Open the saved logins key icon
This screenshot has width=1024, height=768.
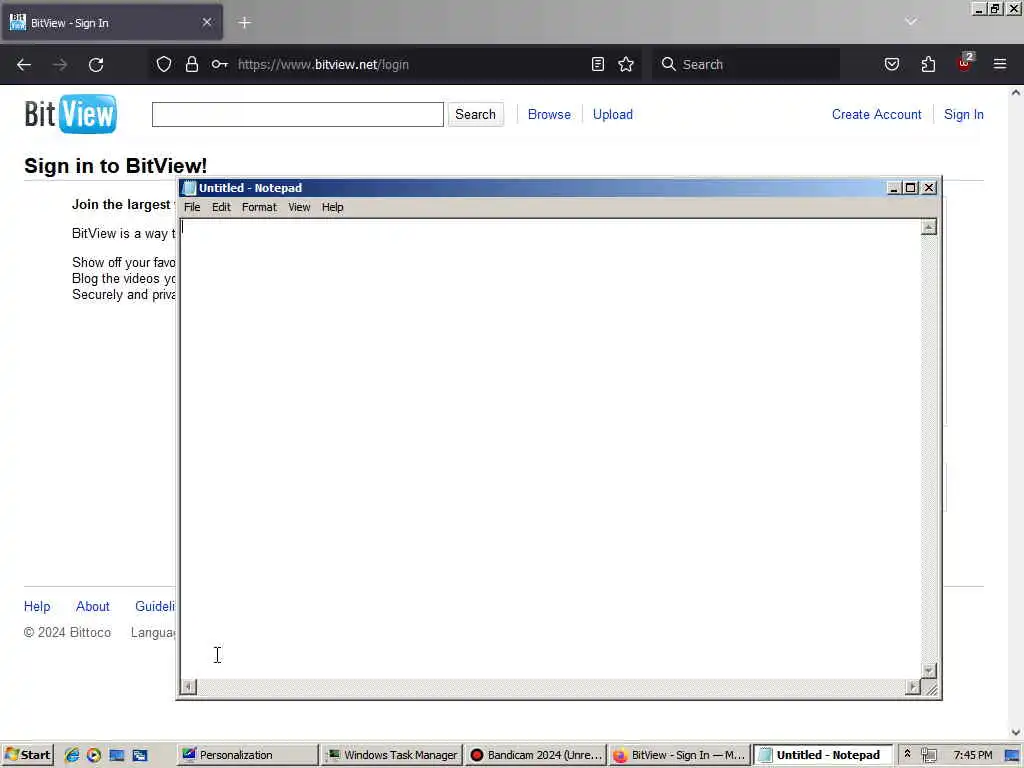click(x=219, y=64)
